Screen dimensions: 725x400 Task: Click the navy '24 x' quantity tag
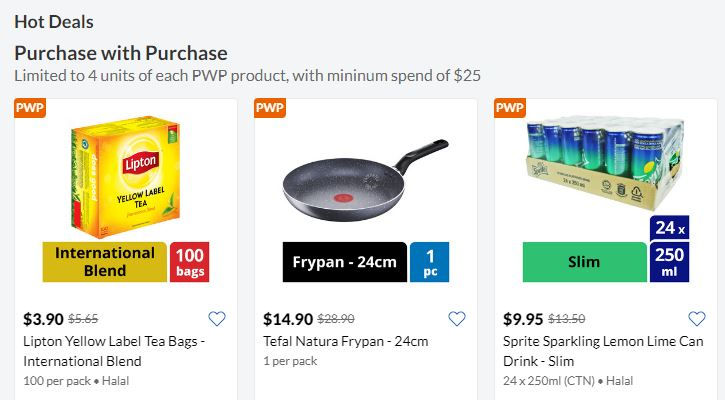click(669, 228)
